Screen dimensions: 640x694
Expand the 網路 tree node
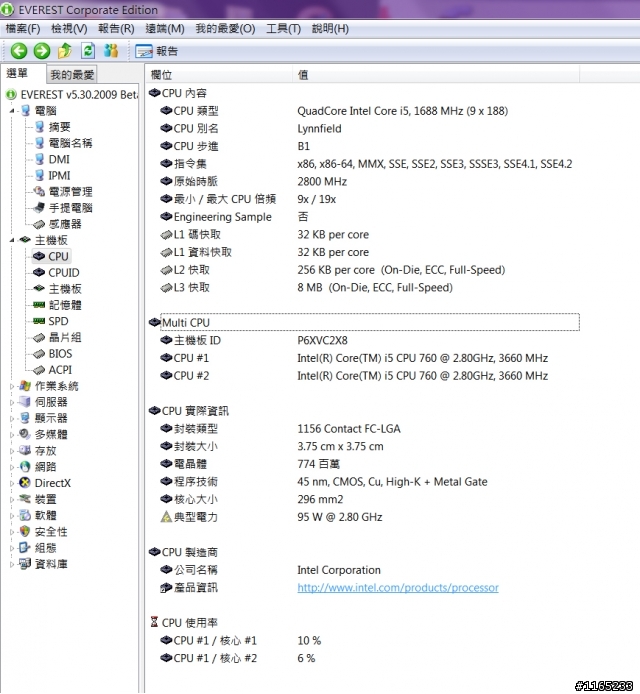pyautogui.click(x=12, y=467)
